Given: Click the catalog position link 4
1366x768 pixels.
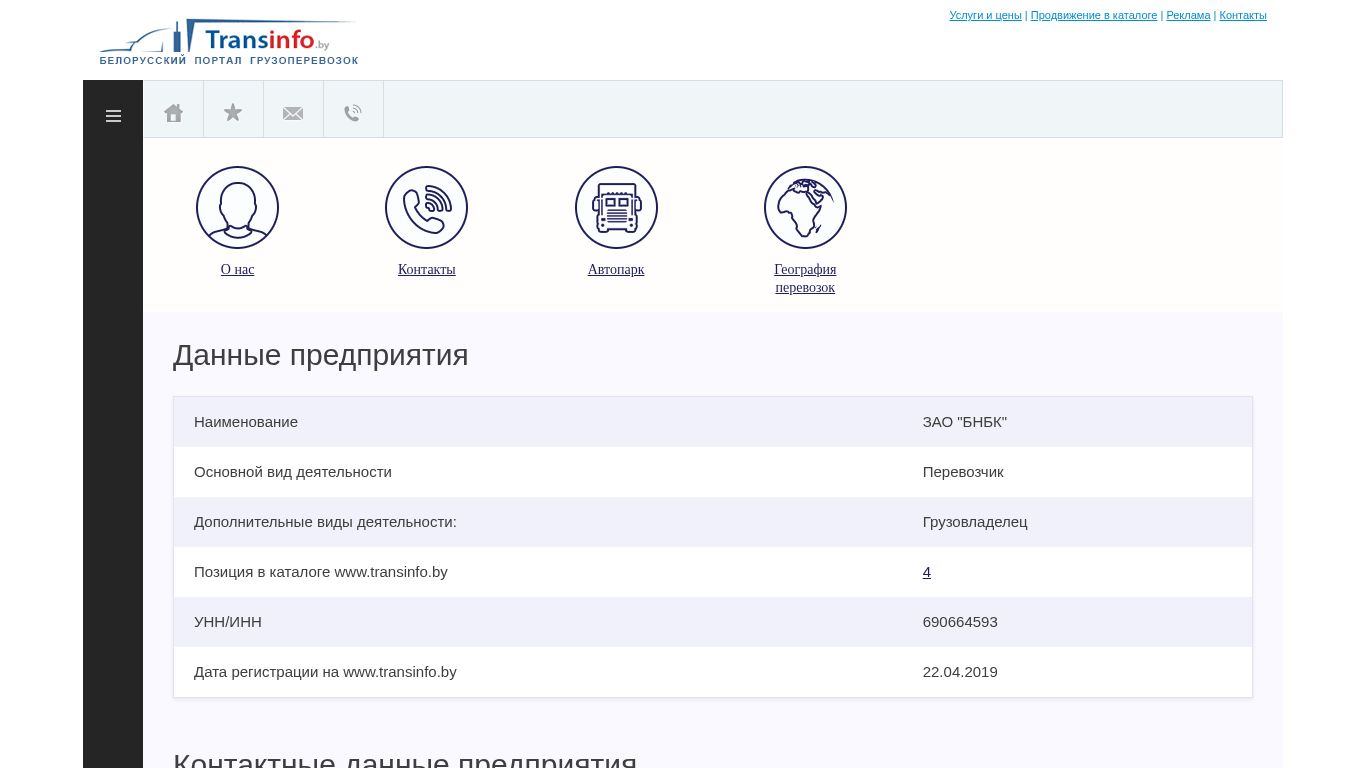Looking at the screenshot, I should click(x=927, y=572).
